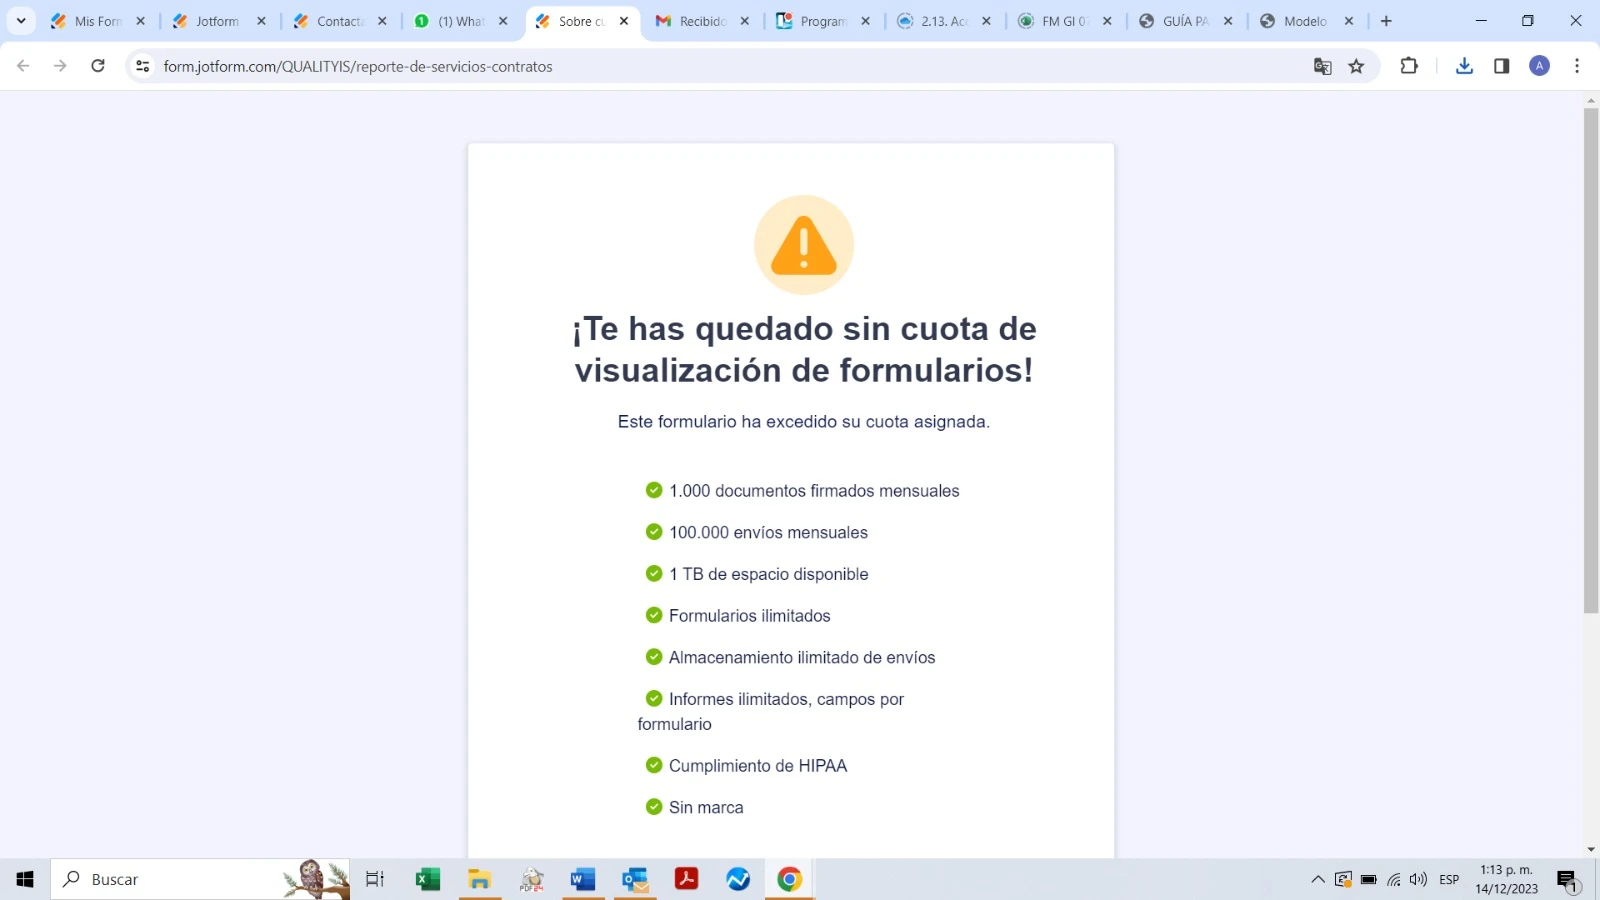Open a new tab with the plus button
The image size is (1600, 900).
coord(1386,20)
